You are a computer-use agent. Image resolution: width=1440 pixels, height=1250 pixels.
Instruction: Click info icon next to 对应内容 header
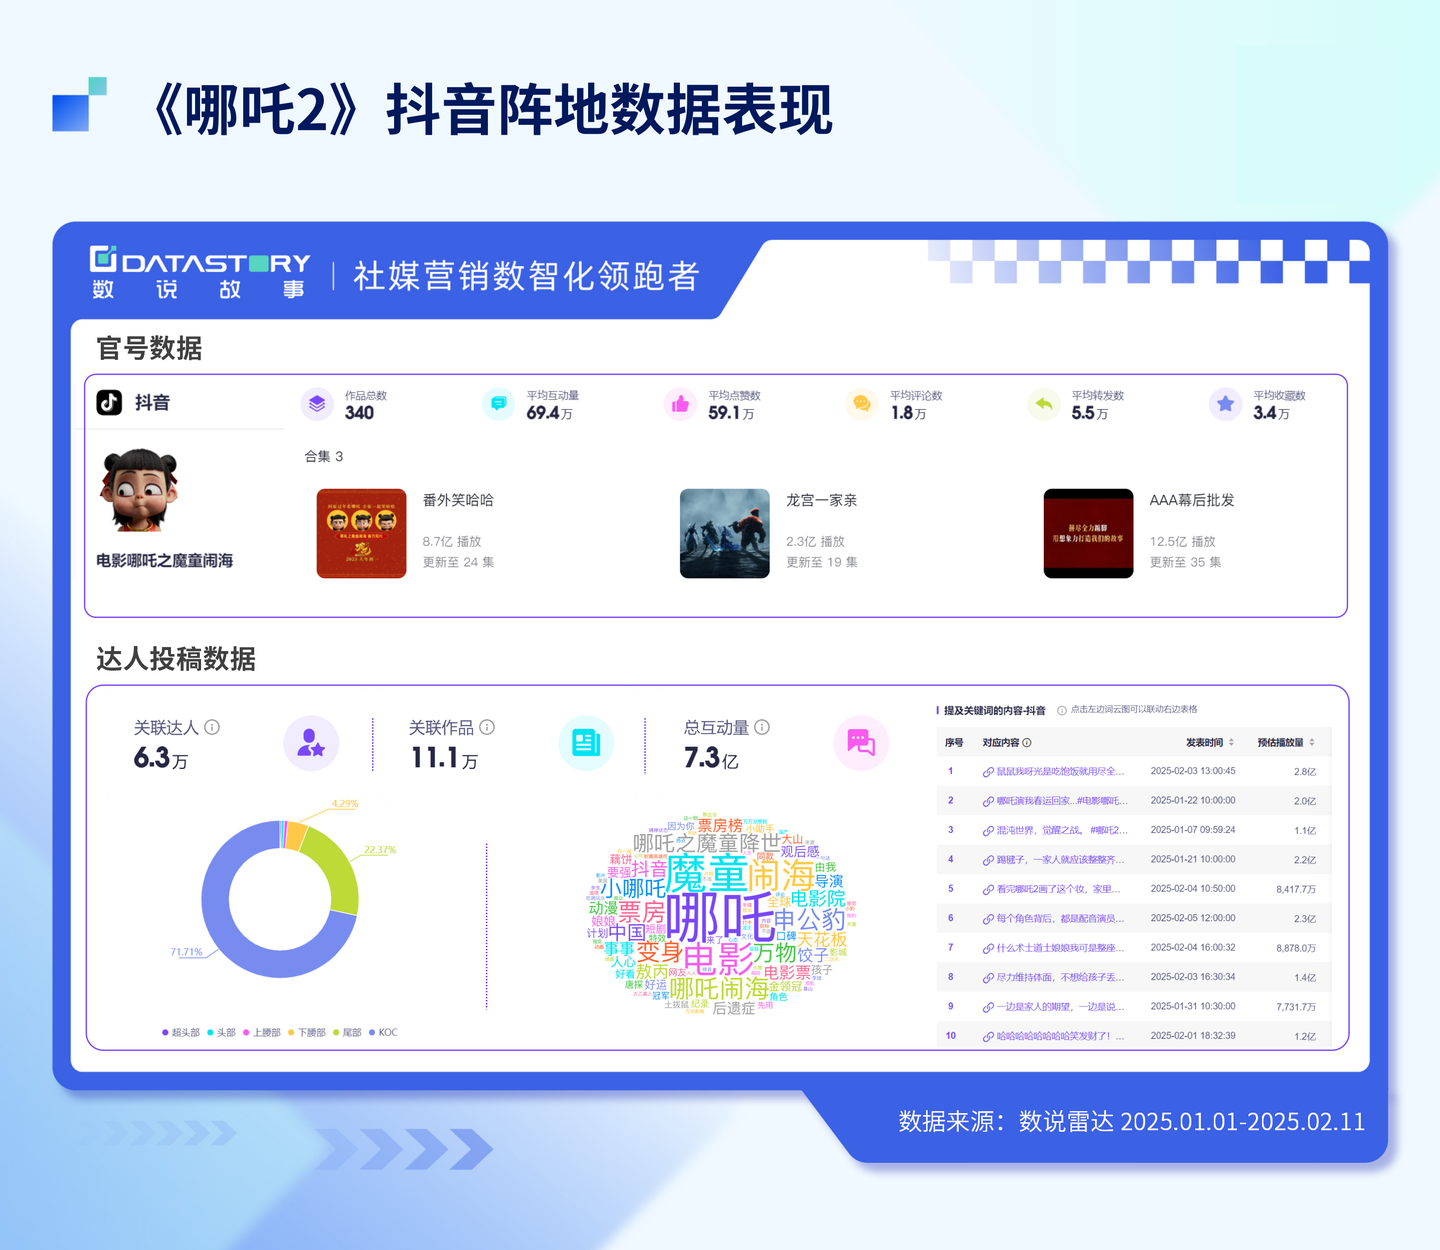click(x=1027, y=742)
